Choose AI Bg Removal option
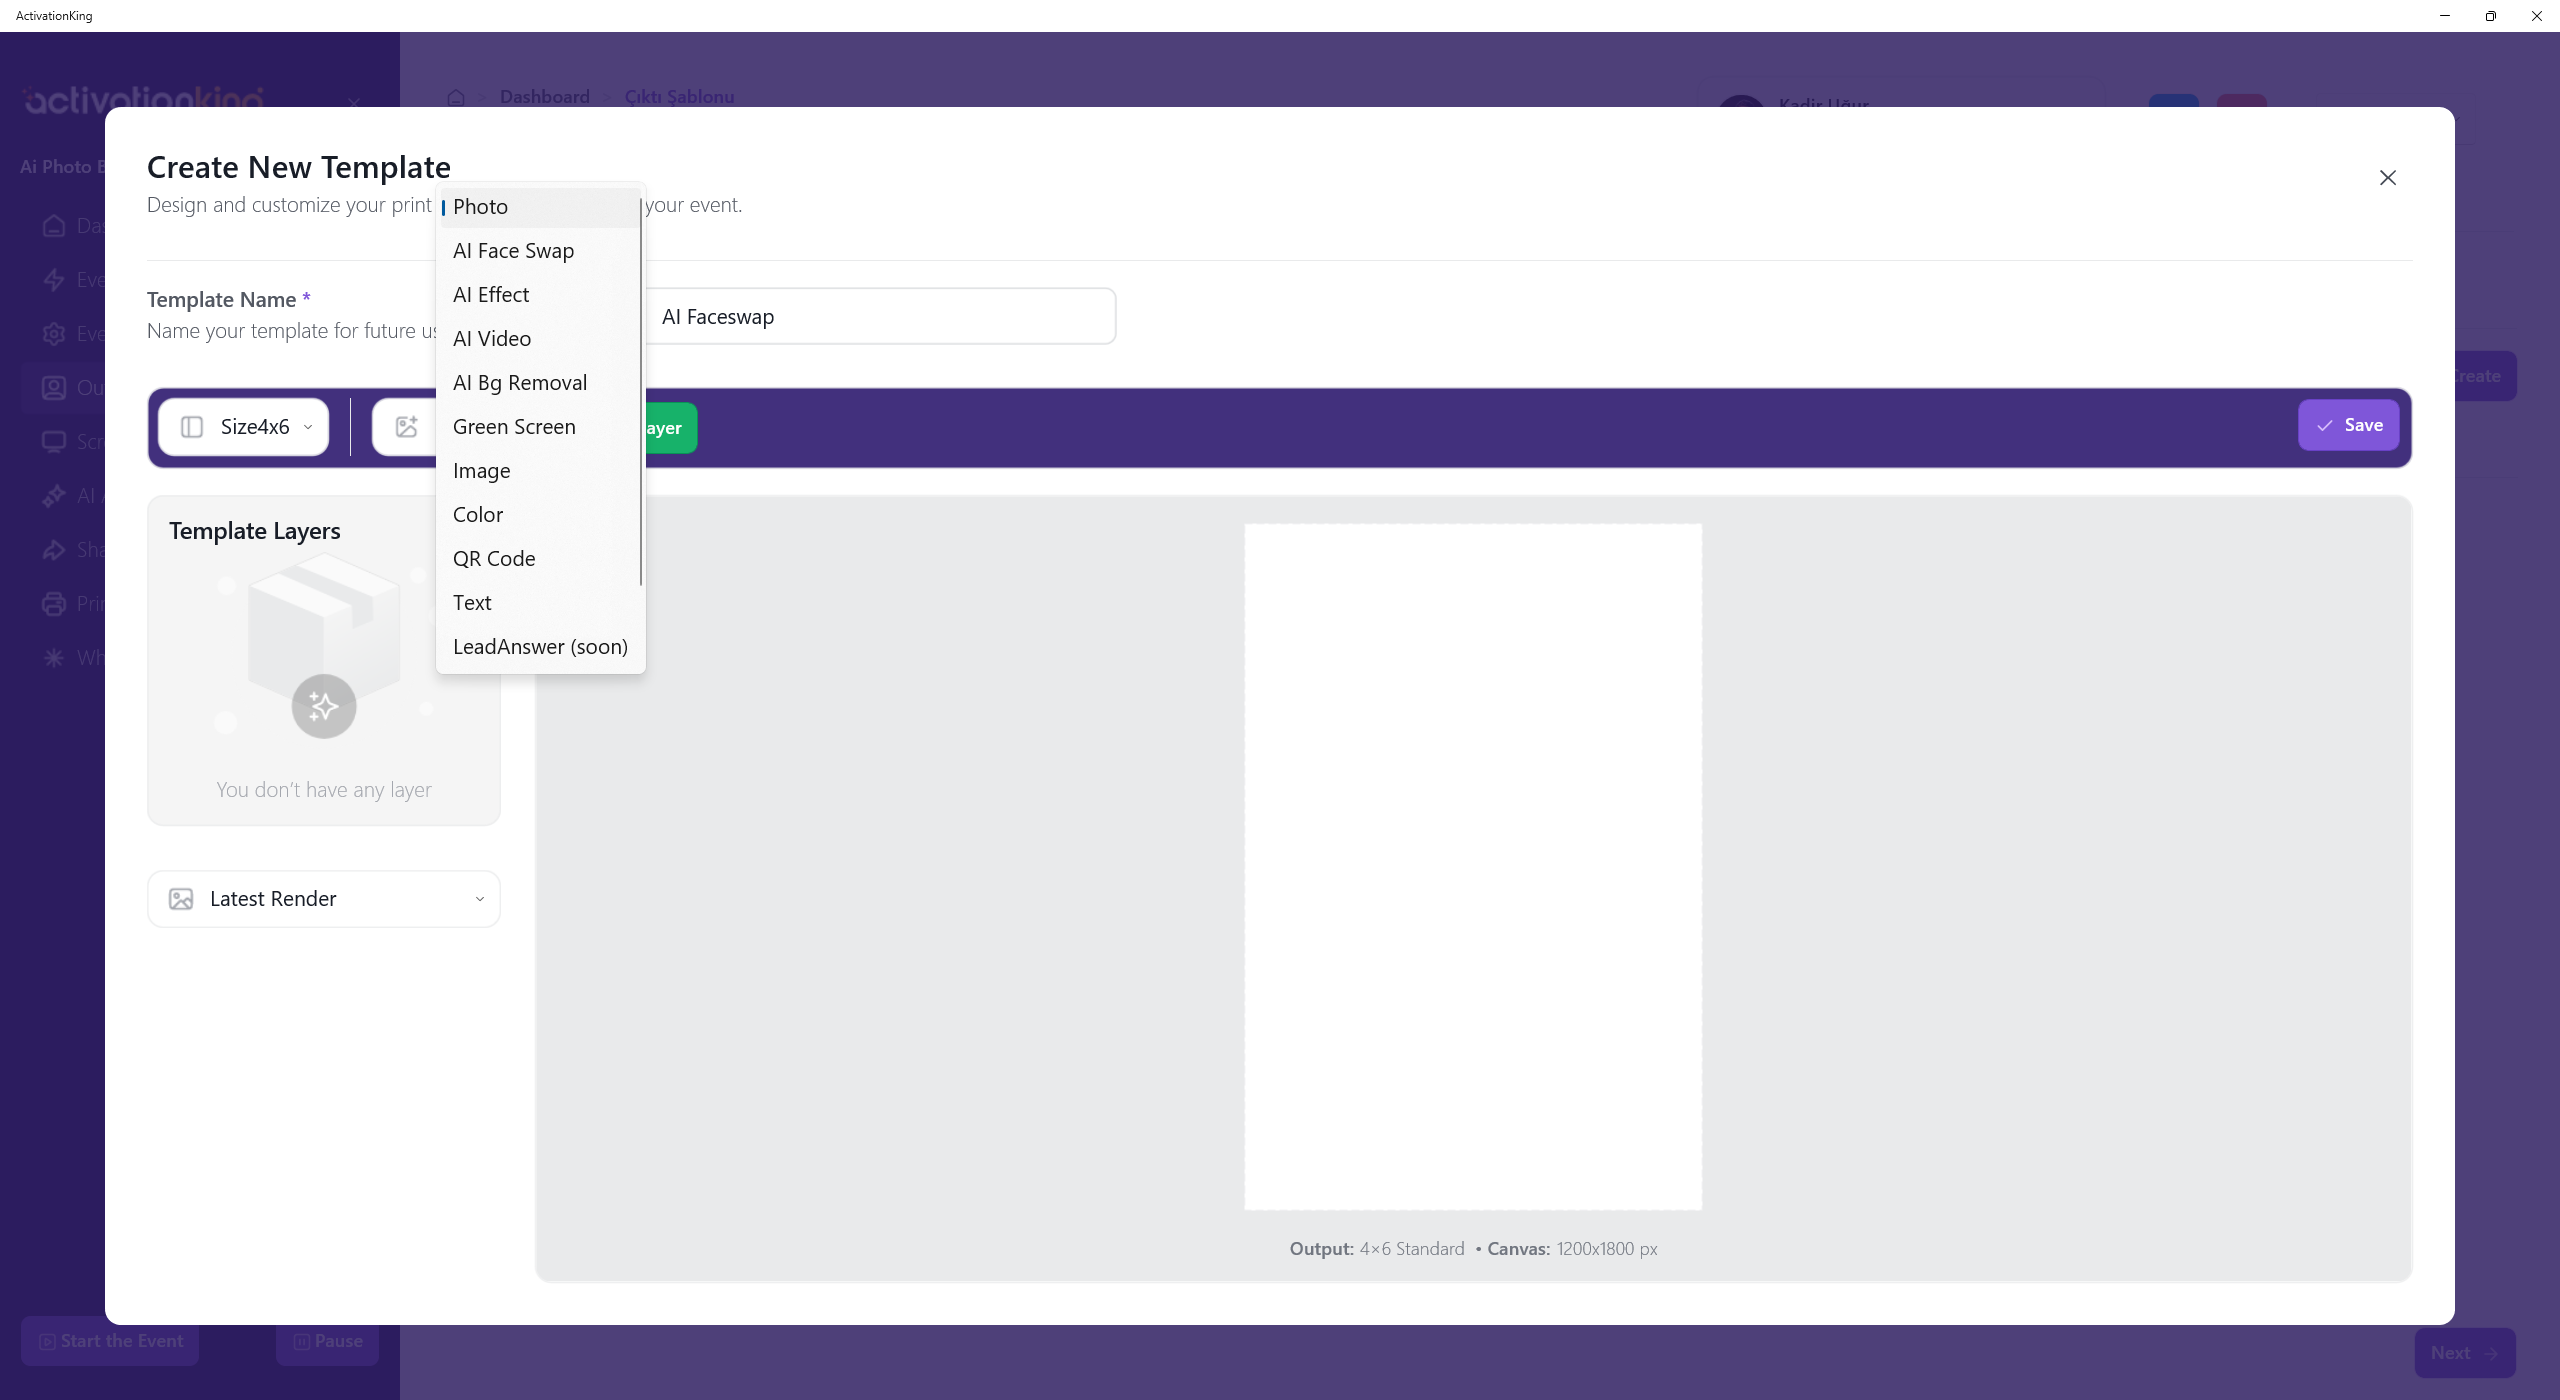 519,383
